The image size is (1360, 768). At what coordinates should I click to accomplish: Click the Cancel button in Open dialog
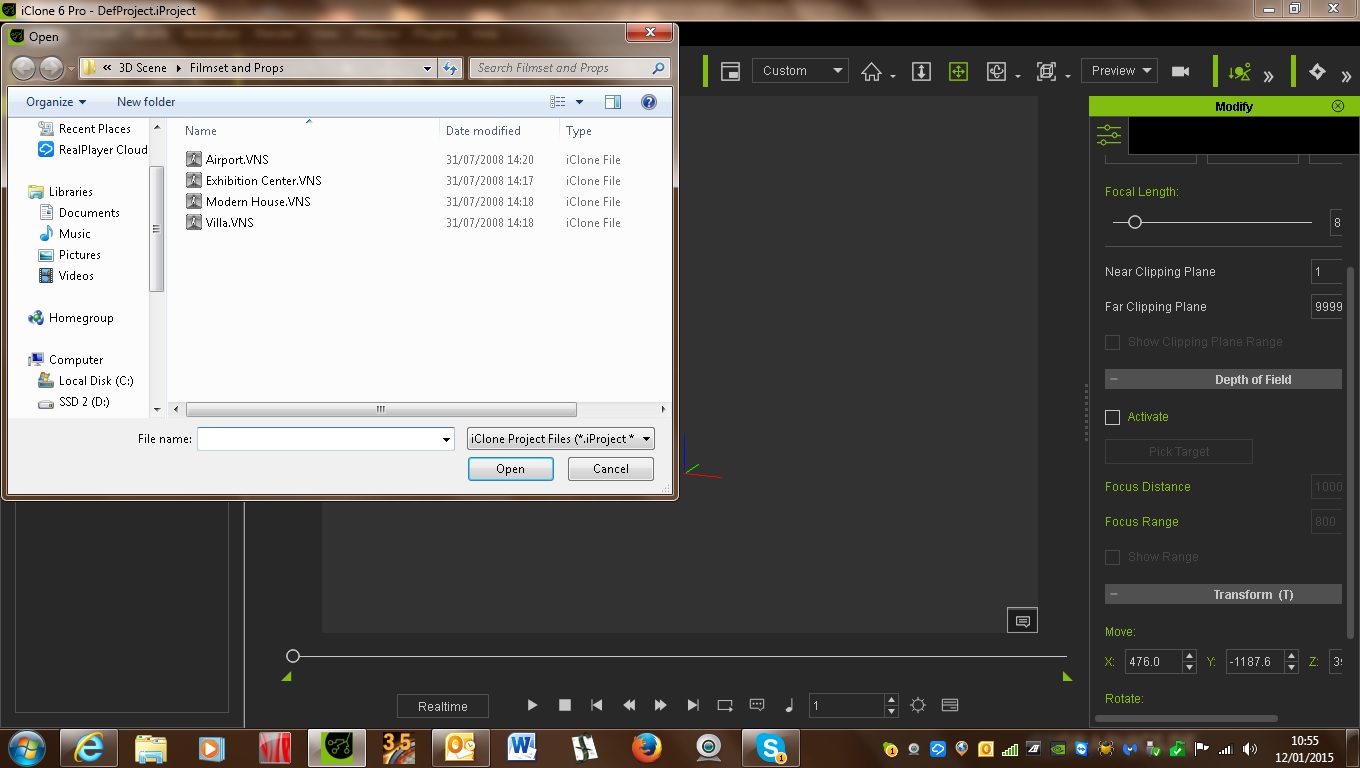[610, 469]
